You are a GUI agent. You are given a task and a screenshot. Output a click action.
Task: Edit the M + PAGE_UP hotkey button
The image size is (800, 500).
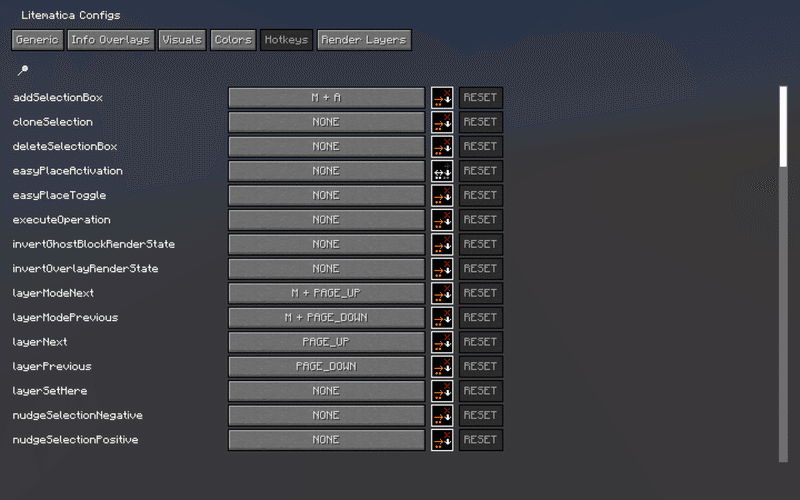[326, 293]
